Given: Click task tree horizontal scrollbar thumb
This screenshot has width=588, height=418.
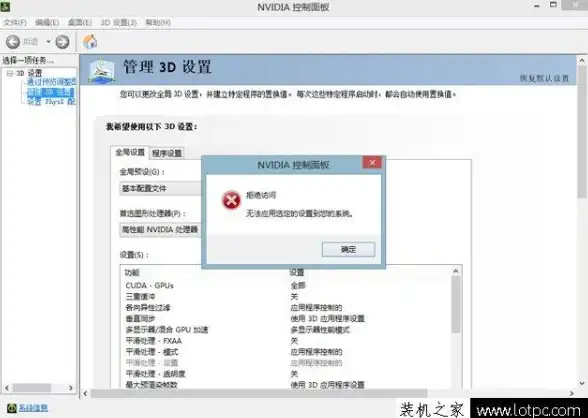Looking at the screenshot, I should point(32,388).
